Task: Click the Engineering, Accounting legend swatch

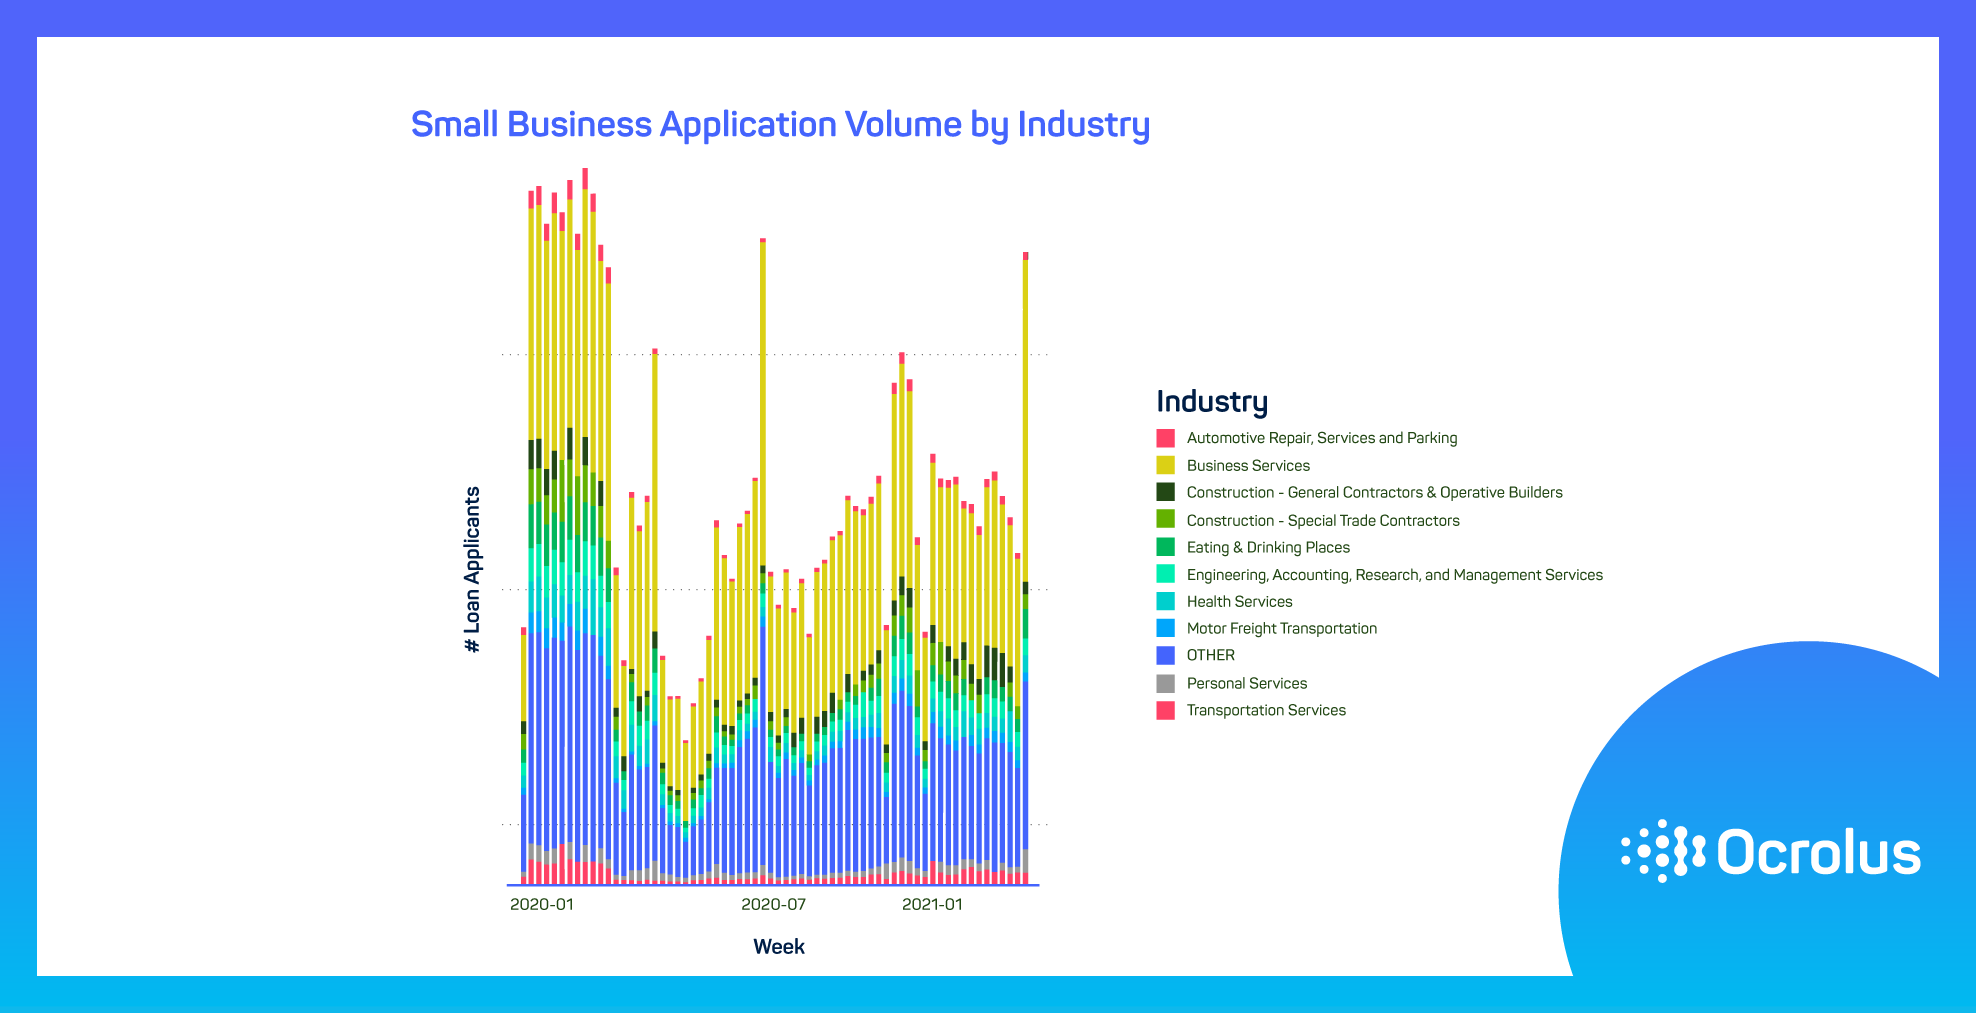Action: click(1165, 574)
